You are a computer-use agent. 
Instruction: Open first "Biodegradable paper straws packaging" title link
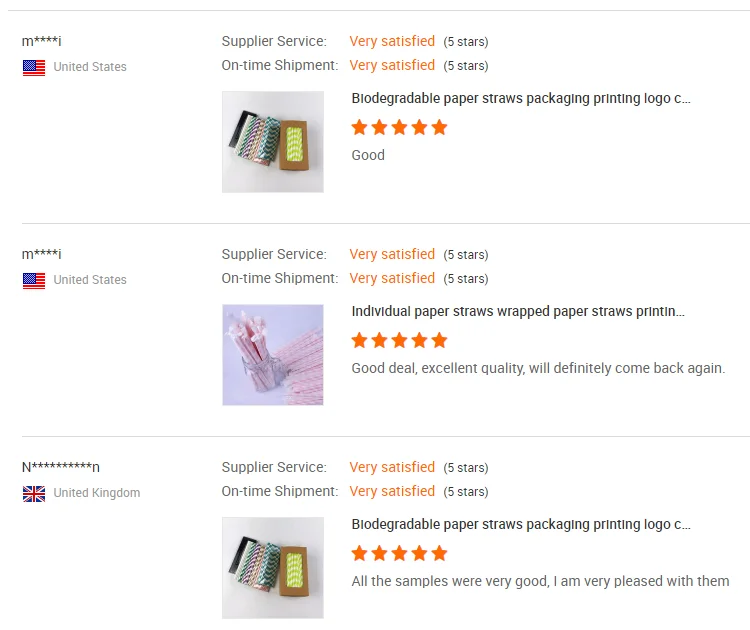521,99
